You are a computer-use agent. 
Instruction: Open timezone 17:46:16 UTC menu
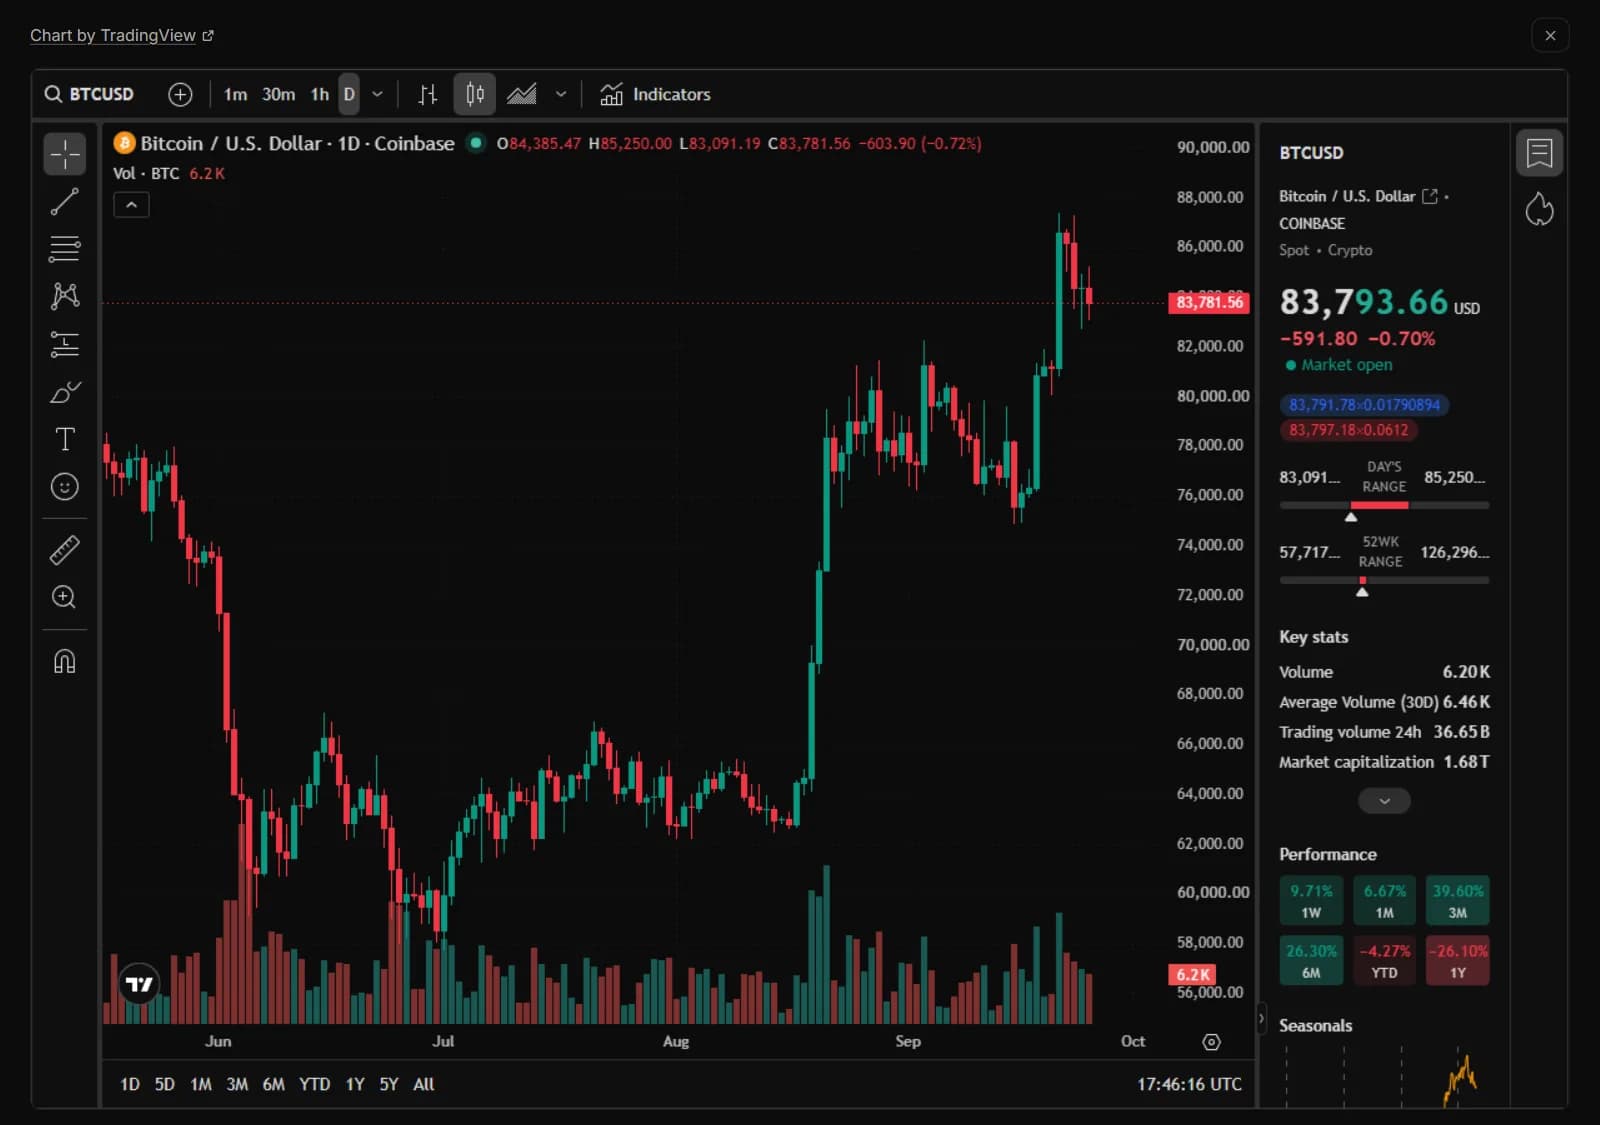[x=1189, y=1084]
